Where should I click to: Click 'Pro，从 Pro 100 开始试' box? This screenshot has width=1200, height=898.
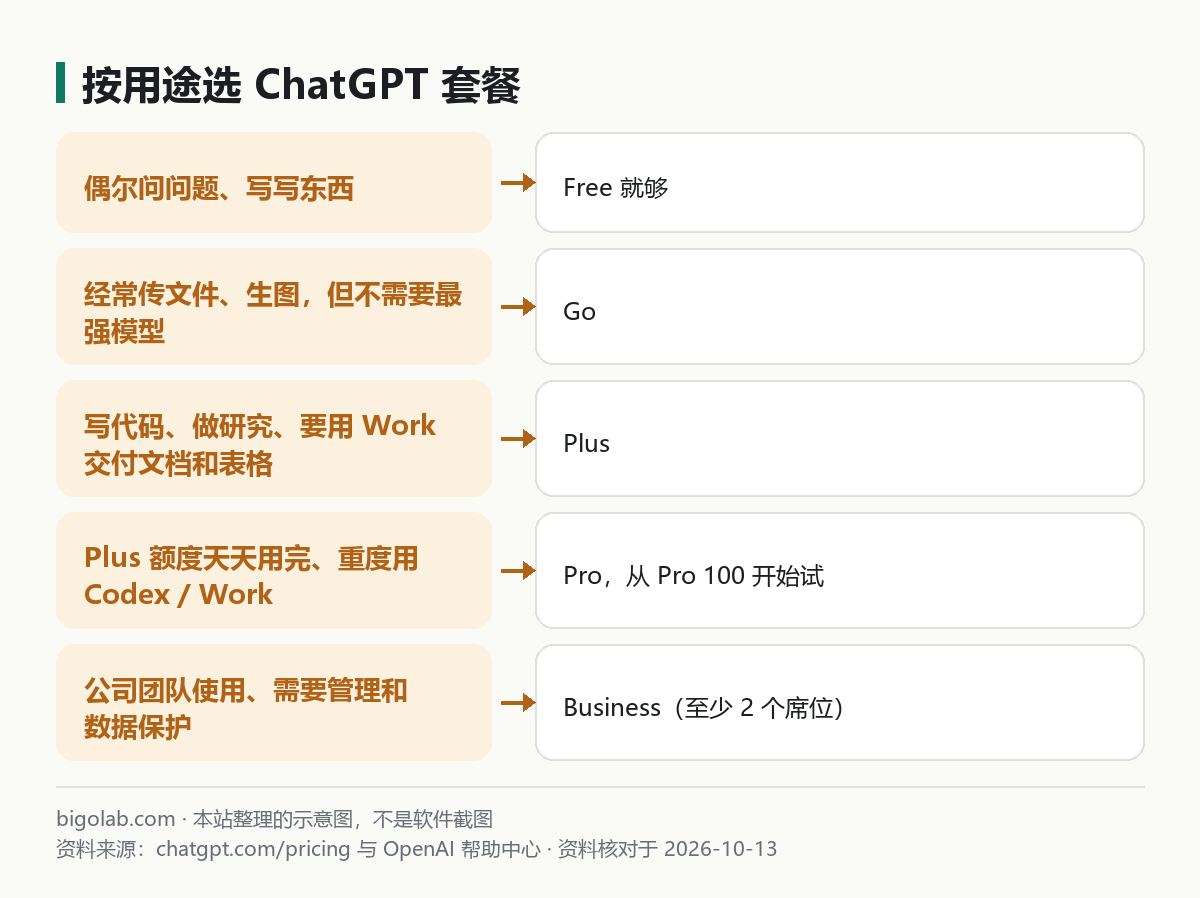click(x=840, y=570)
